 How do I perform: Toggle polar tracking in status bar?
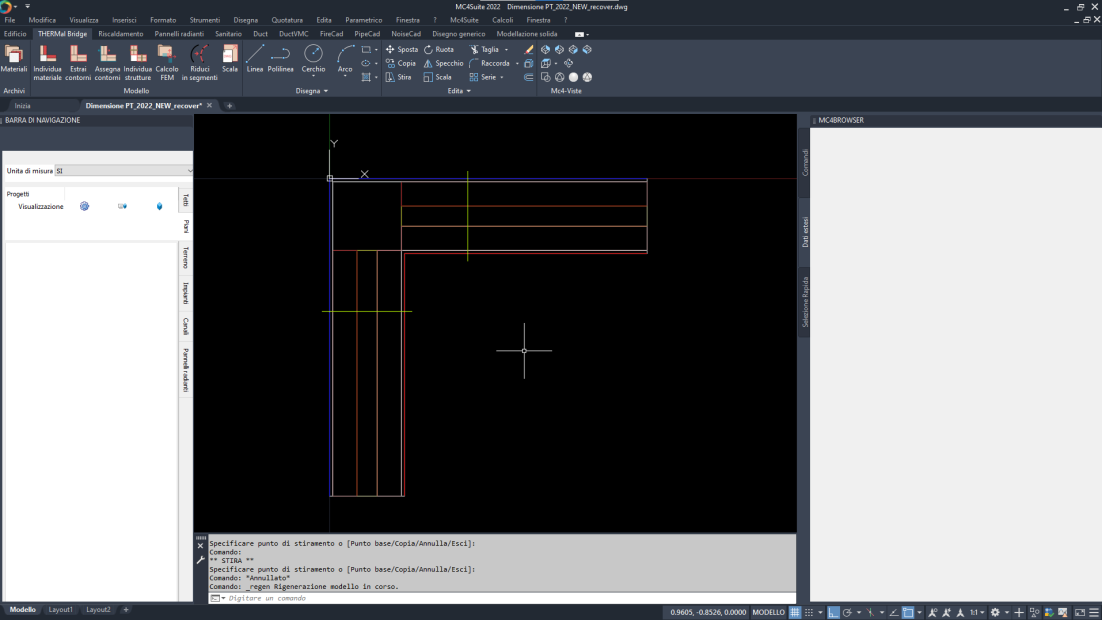pyautogui.click(x=848, y=612)
